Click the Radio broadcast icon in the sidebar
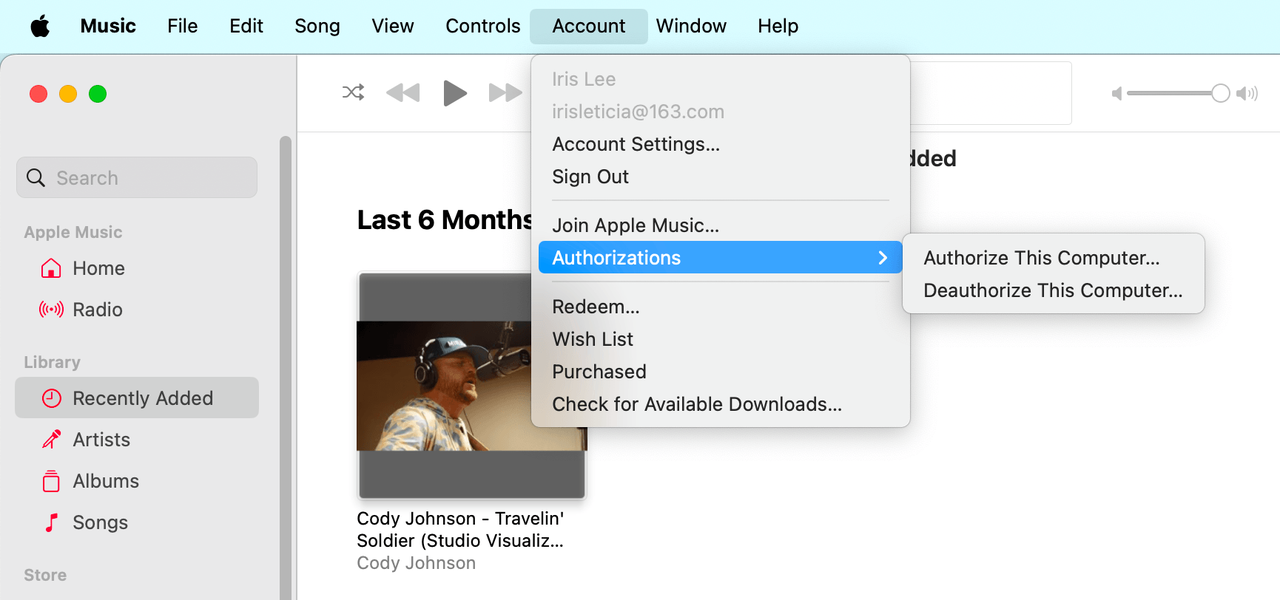Image resolution: width=1280 pixels, height=600 pixels. point(51,310)
